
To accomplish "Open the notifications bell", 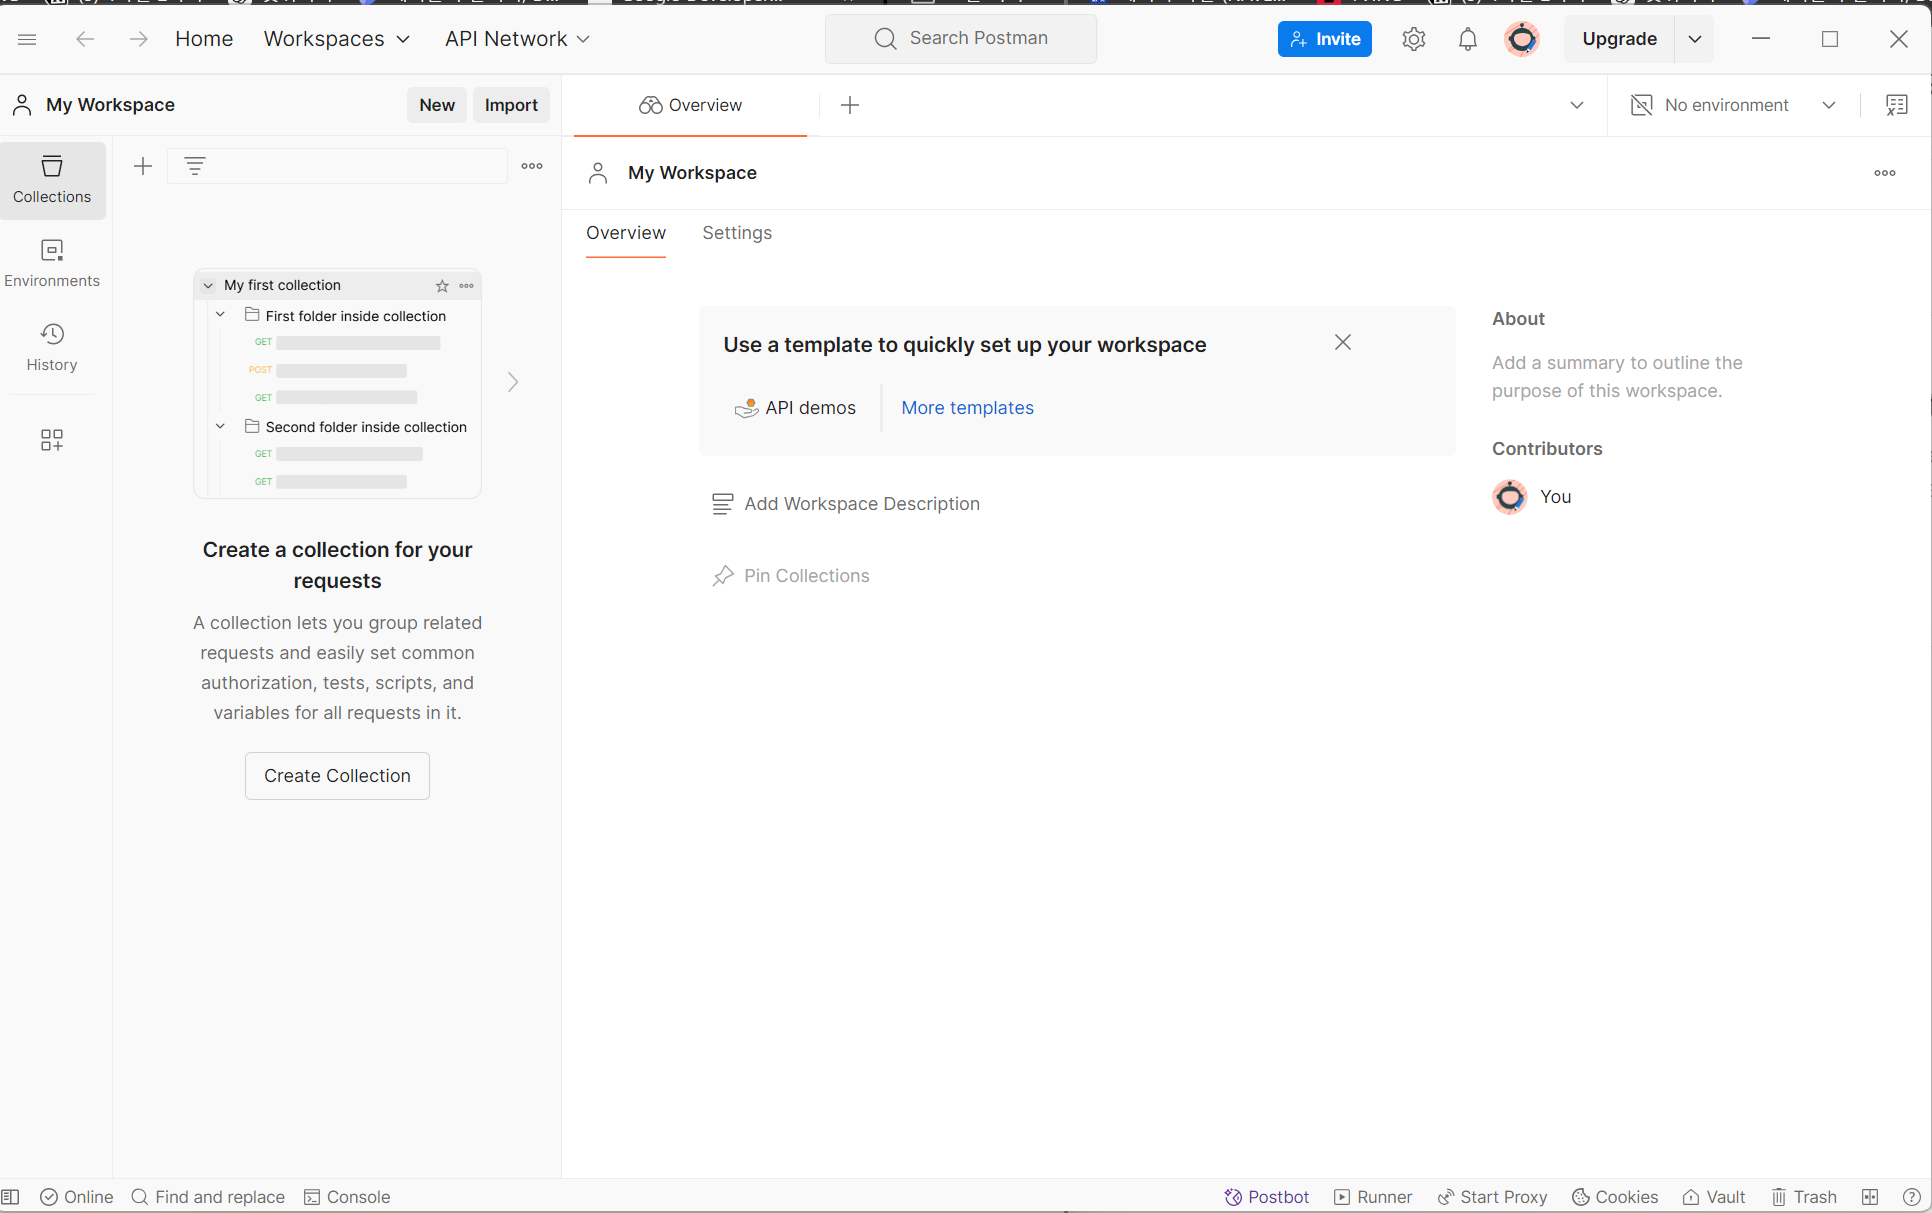I will point(1467,39).
